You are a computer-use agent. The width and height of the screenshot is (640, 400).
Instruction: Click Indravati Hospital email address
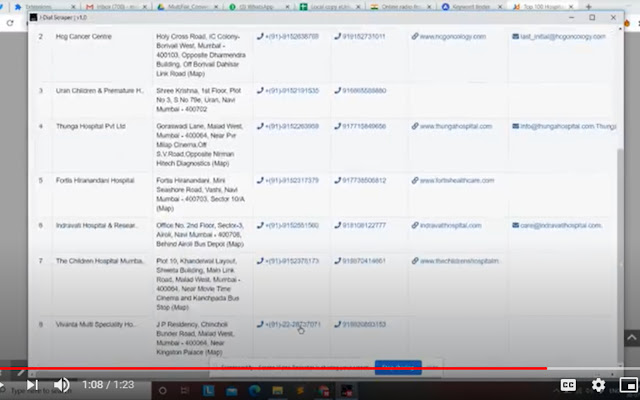pos(557,225)
